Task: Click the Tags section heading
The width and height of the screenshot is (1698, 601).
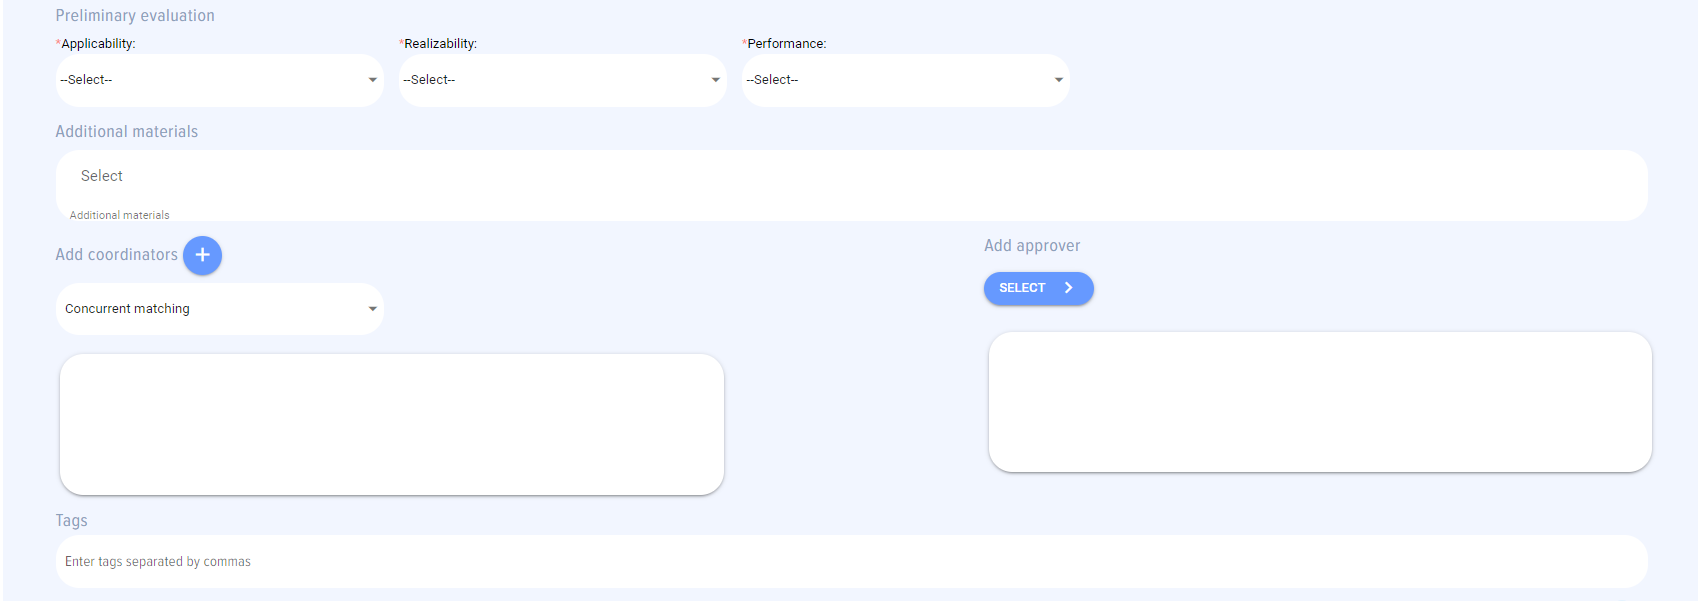Action: click(x=71, y=521)
